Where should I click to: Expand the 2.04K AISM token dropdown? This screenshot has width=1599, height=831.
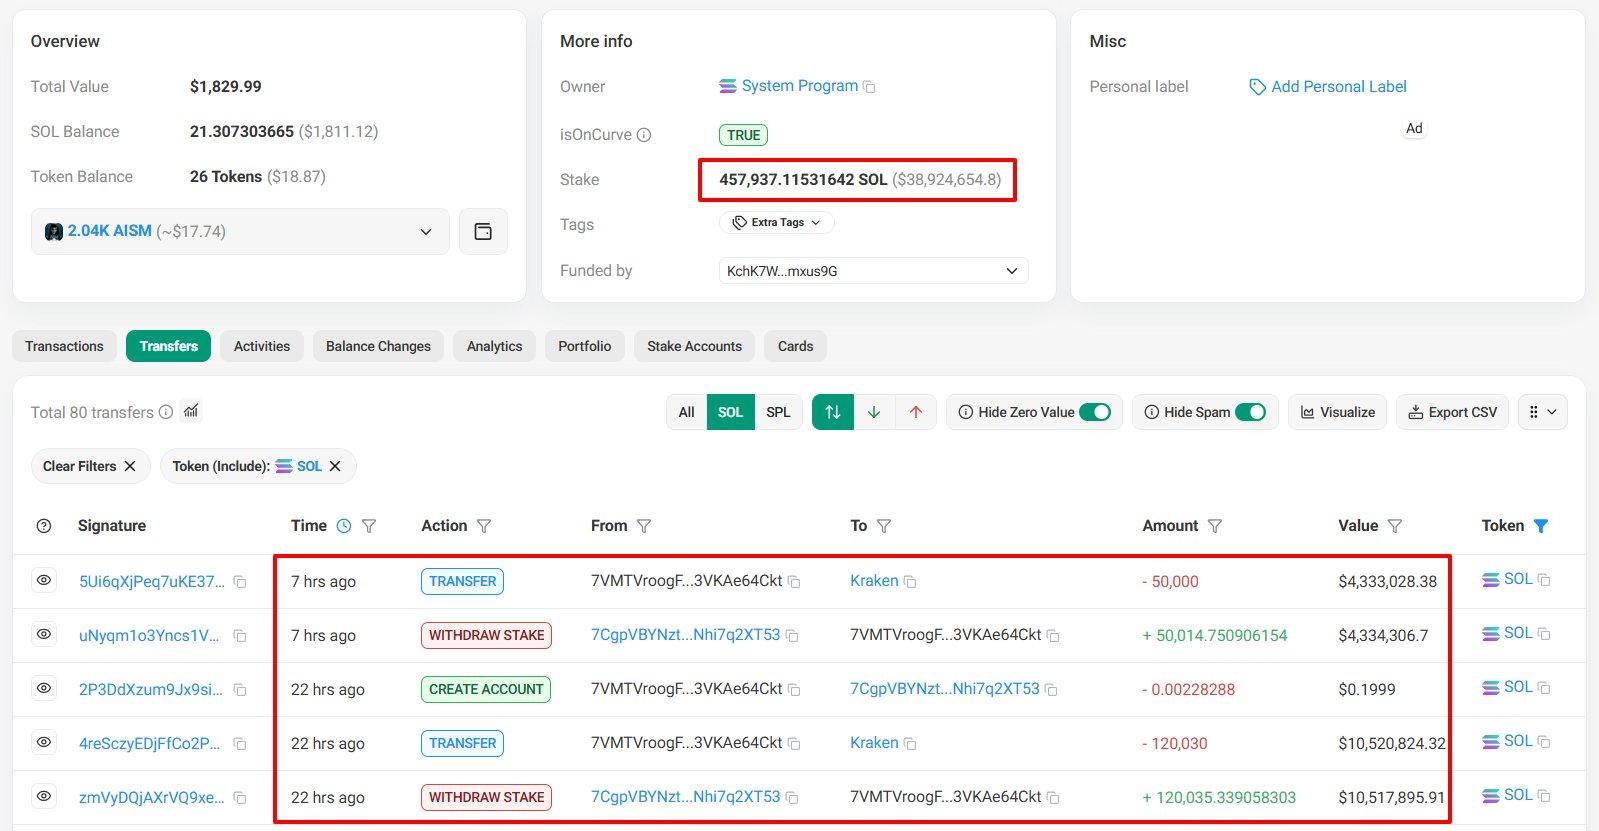[240, 232]
